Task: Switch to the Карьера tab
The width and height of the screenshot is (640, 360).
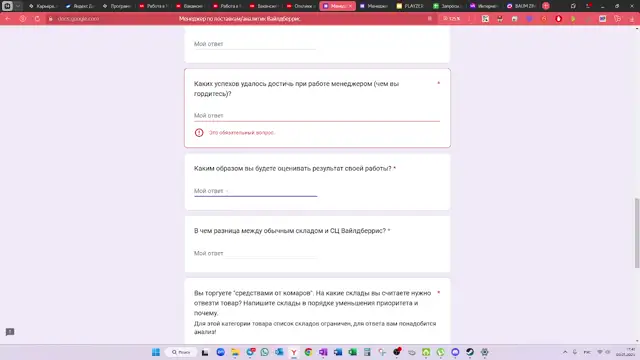Action: point(43,6)
